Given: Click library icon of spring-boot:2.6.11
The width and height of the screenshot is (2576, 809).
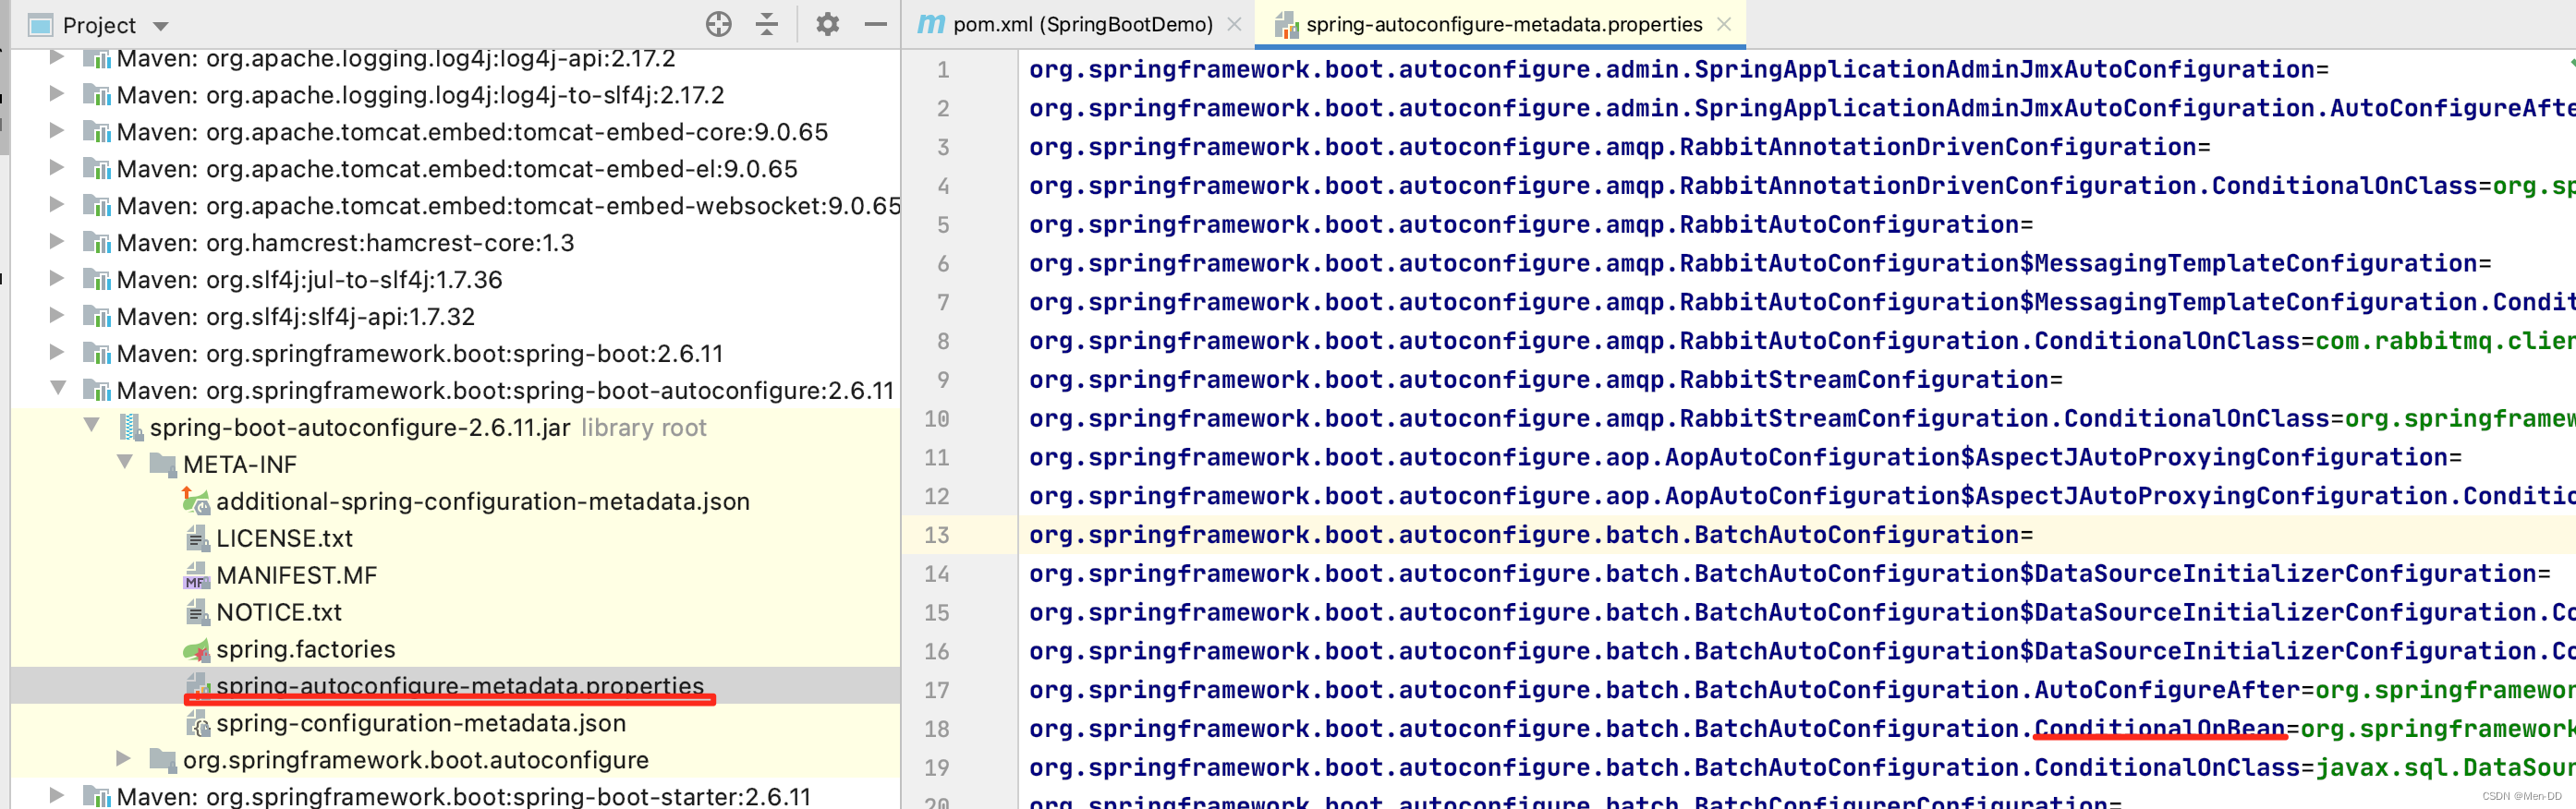Looking at the screenshot, I should (x=96, y=354).
